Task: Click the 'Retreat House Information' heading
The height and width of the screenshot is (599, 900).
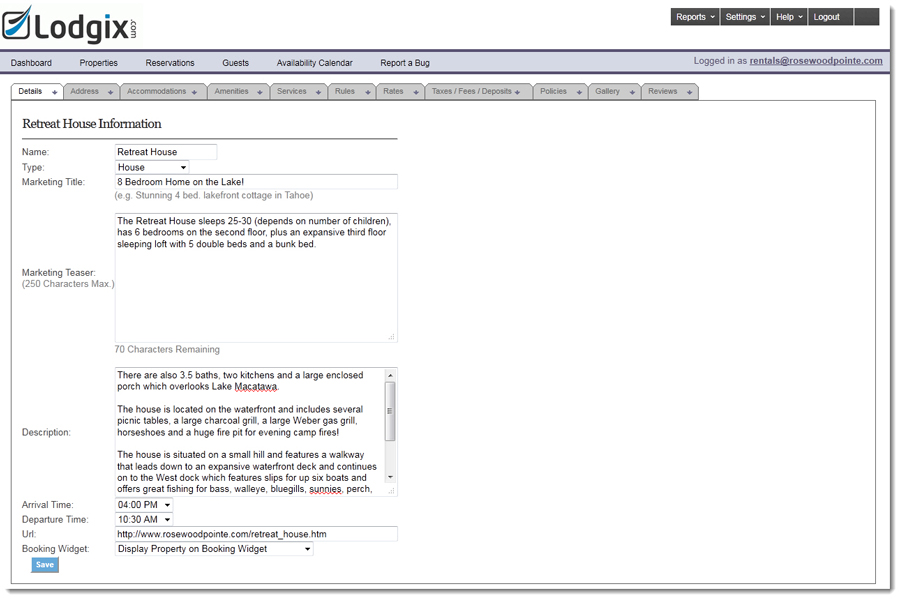Action: pos(92,124)
